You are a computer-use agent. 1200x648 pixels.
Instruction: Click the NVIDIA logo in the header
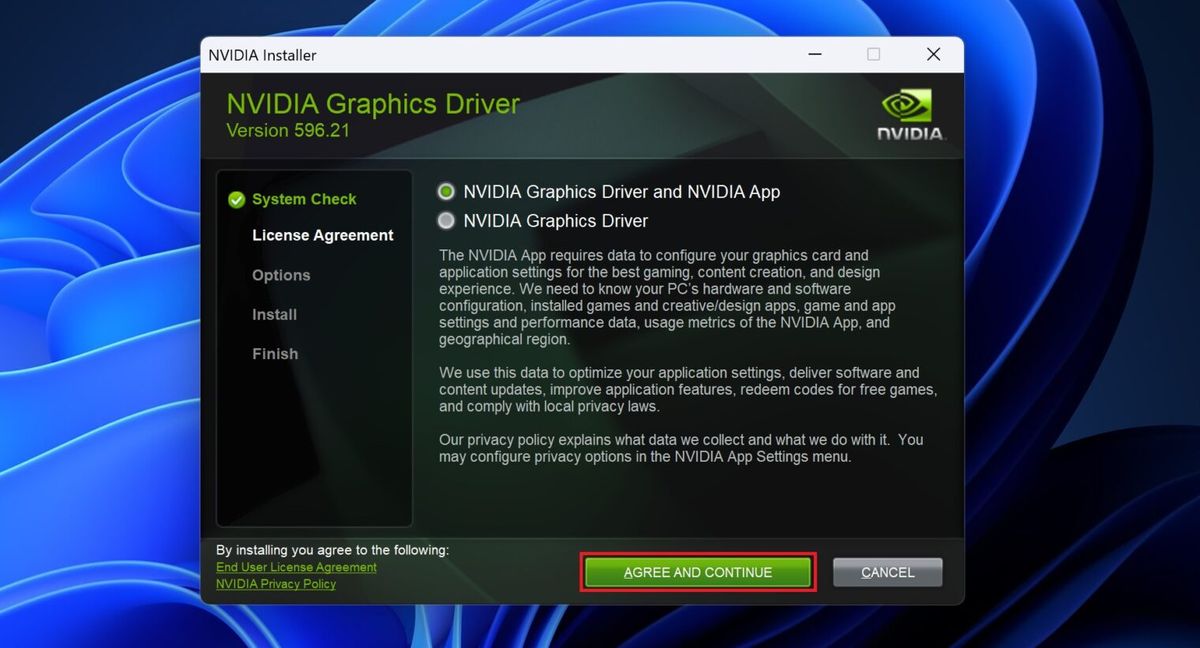(910, 114)
